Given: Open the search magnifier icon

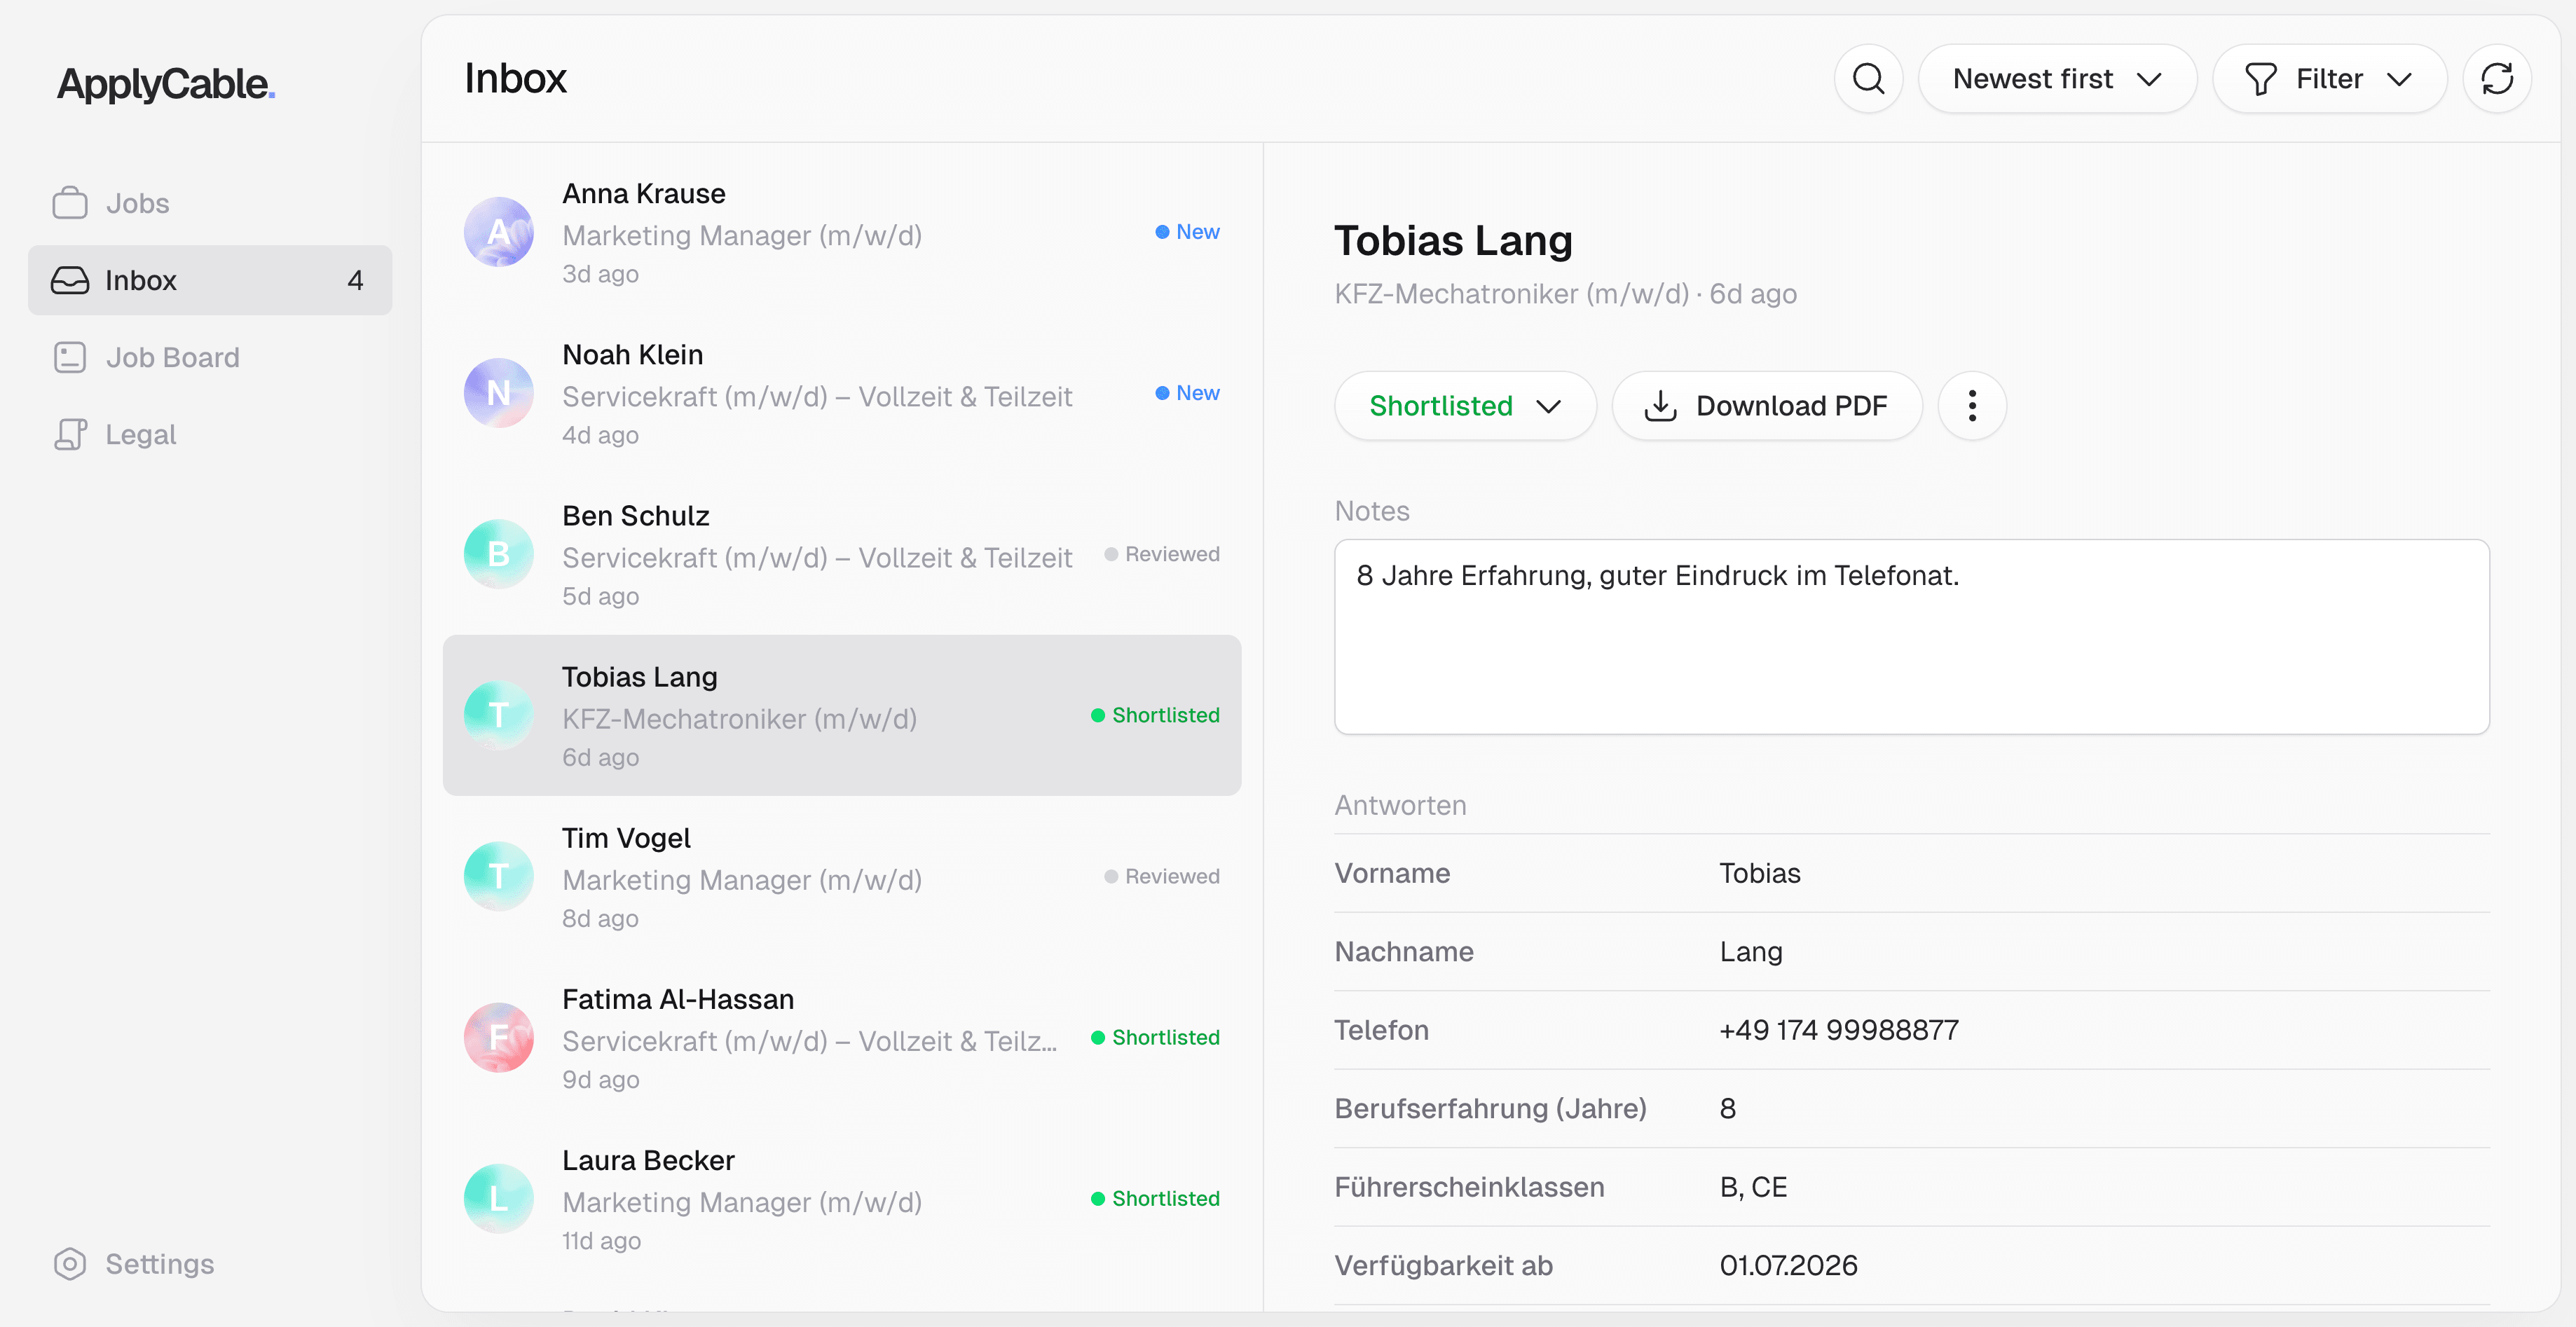Looking at the screenshot, I should [1868, 78].
